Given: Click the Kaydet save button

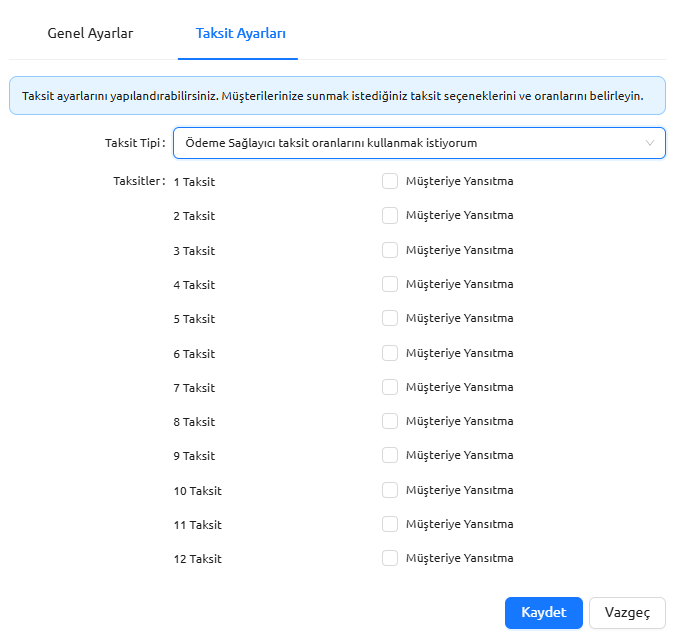Looking at the screenshot, I should tap(544, 613).
